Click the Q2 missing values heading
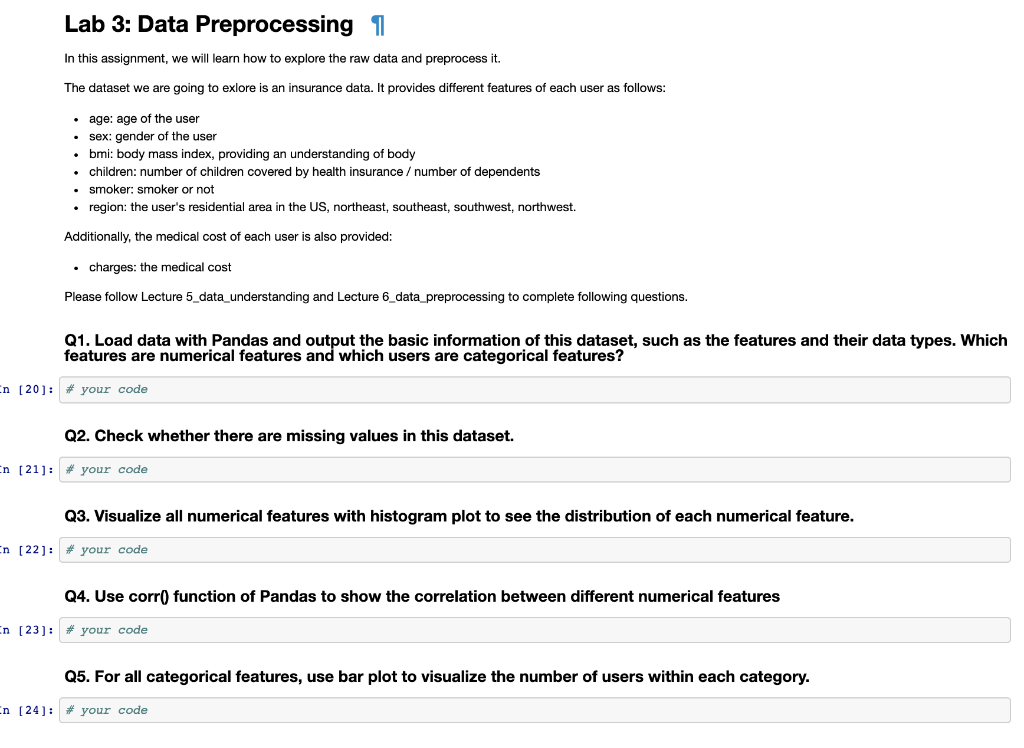The height and width of the screenshot is (748, 1024). pyautogui.click(x=288, y=435)
